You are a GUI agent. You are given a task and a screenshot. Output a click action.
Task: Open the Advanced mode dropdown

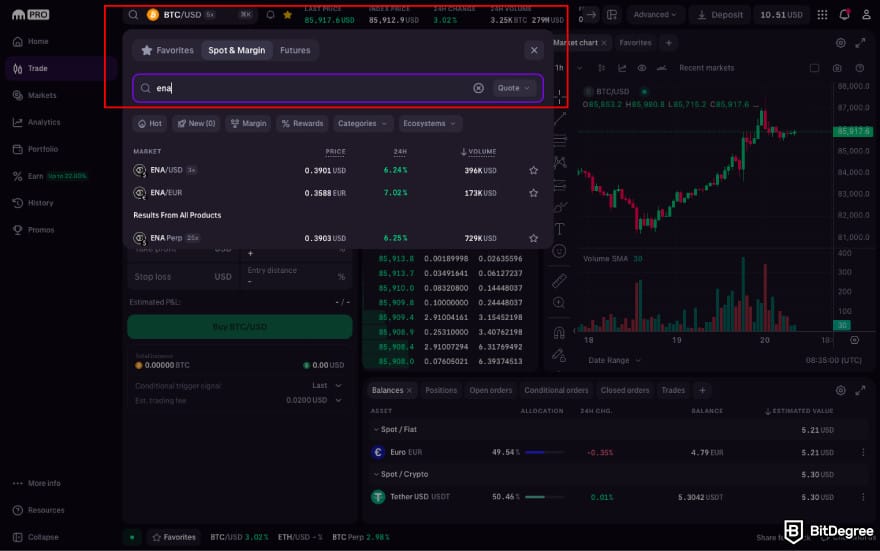(x=655, y=15)
